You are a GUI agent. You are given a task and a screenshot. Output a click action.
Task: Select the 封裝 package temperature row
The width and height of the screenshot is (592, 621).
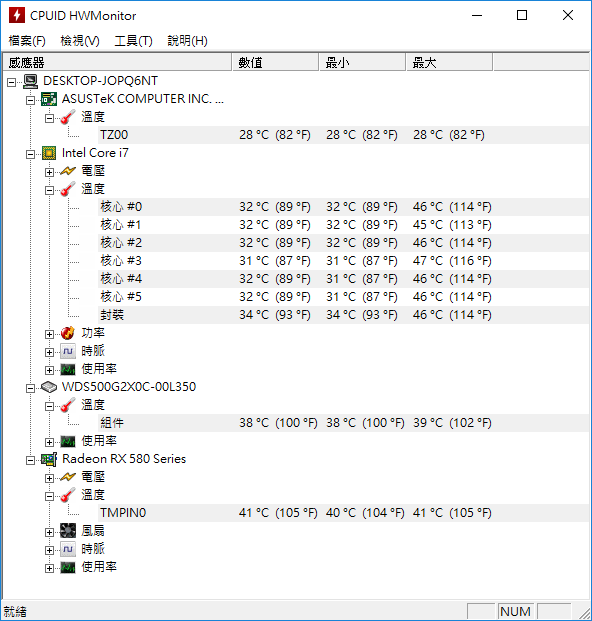(344, 315)
